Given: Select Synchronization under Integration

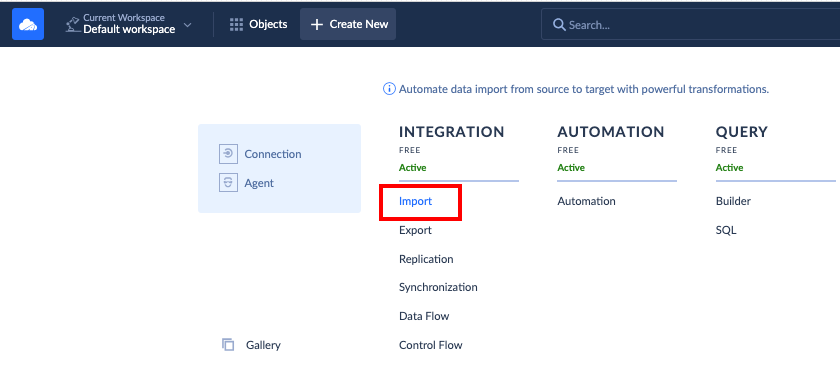Looking at the screenshot, I should (x=438, y=287).
